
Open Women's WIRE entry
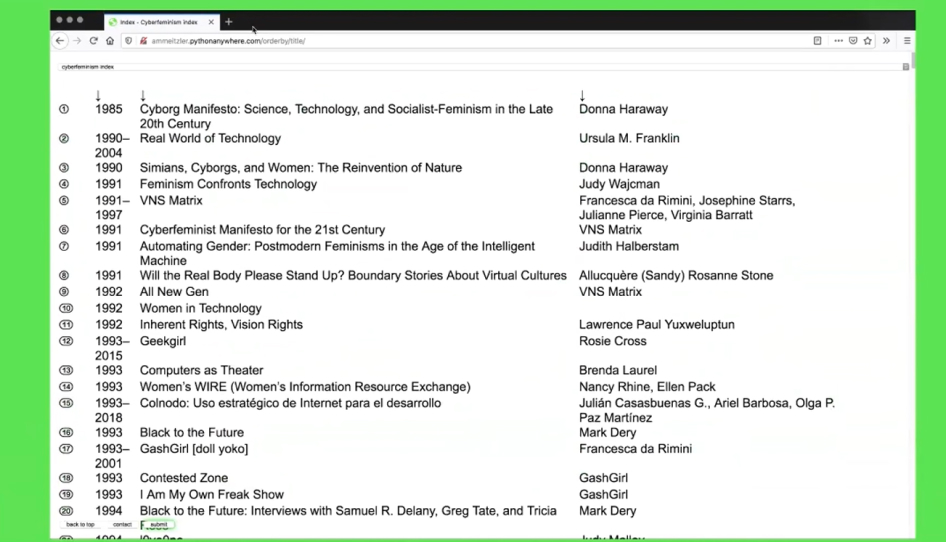[305, 387]
